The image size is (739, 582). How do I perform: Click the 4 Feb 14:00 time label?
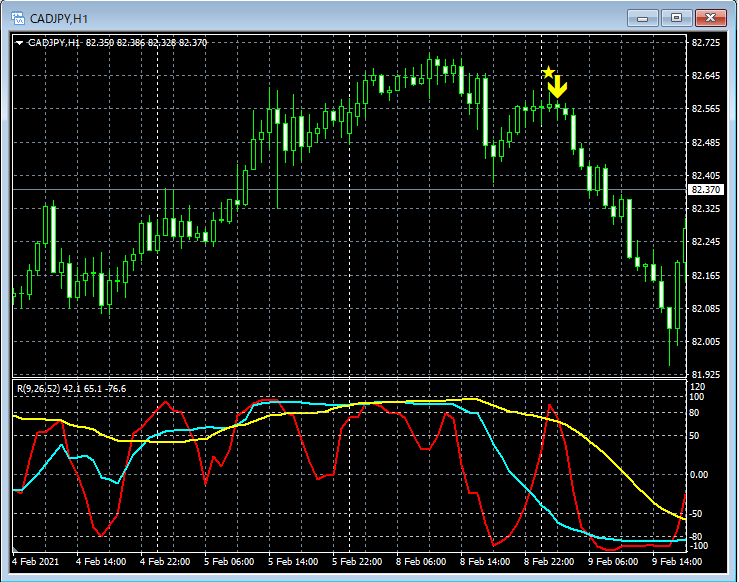click(101, 562)
